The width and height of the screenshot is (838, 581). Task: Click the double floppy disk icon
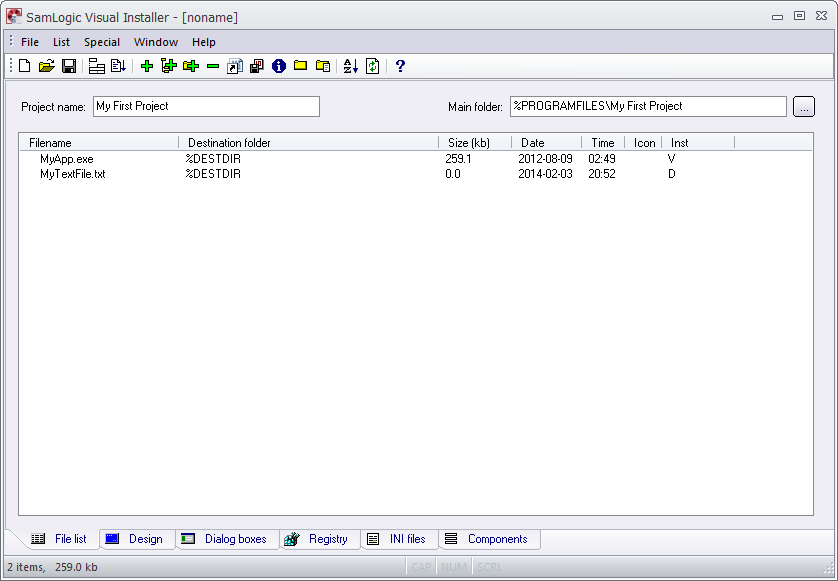tap(257, 66)
